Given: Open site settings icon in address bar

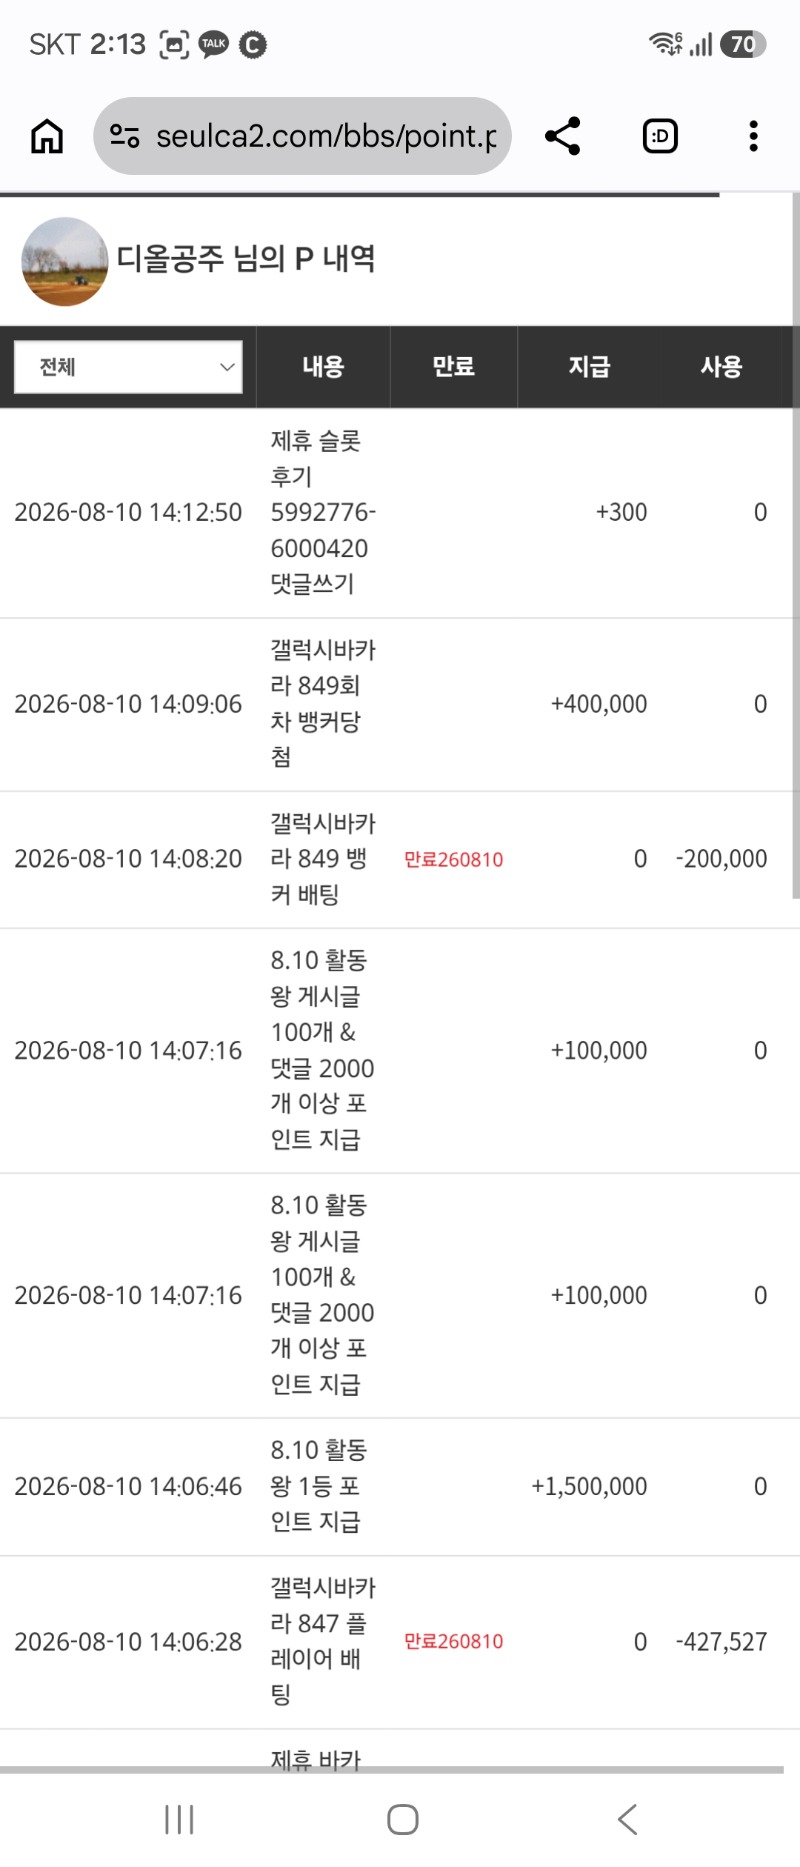Looking at the screenshot, I should (x=124, y=136).
